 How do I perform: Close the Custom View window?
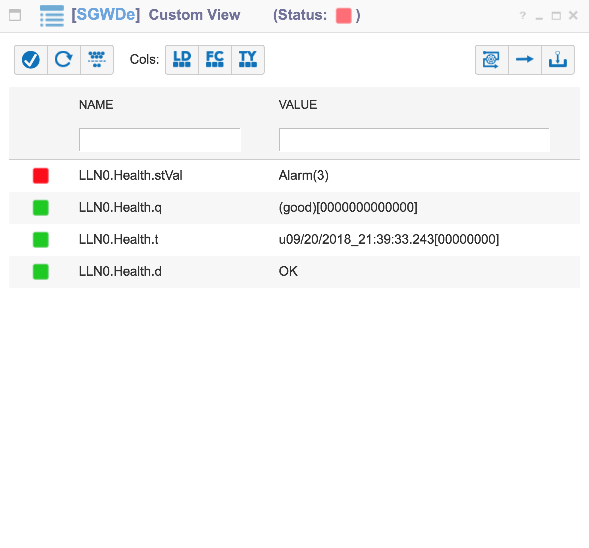(x=573, y=15)
